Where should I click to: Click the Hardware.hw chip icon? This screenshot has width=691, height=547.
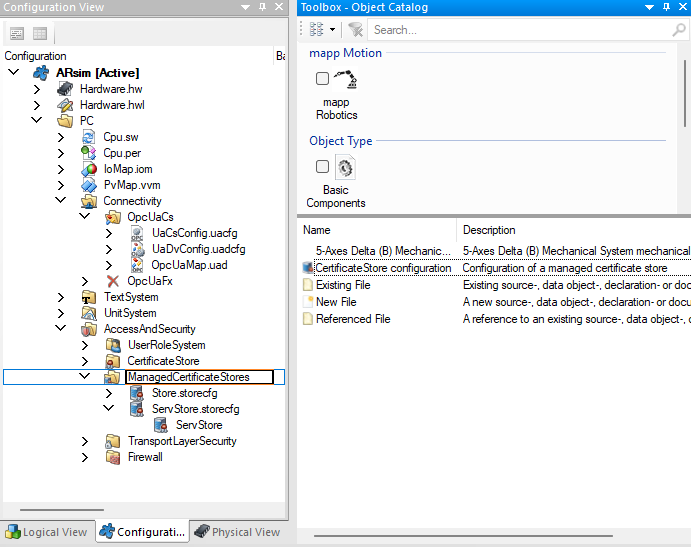click(65, 89)
